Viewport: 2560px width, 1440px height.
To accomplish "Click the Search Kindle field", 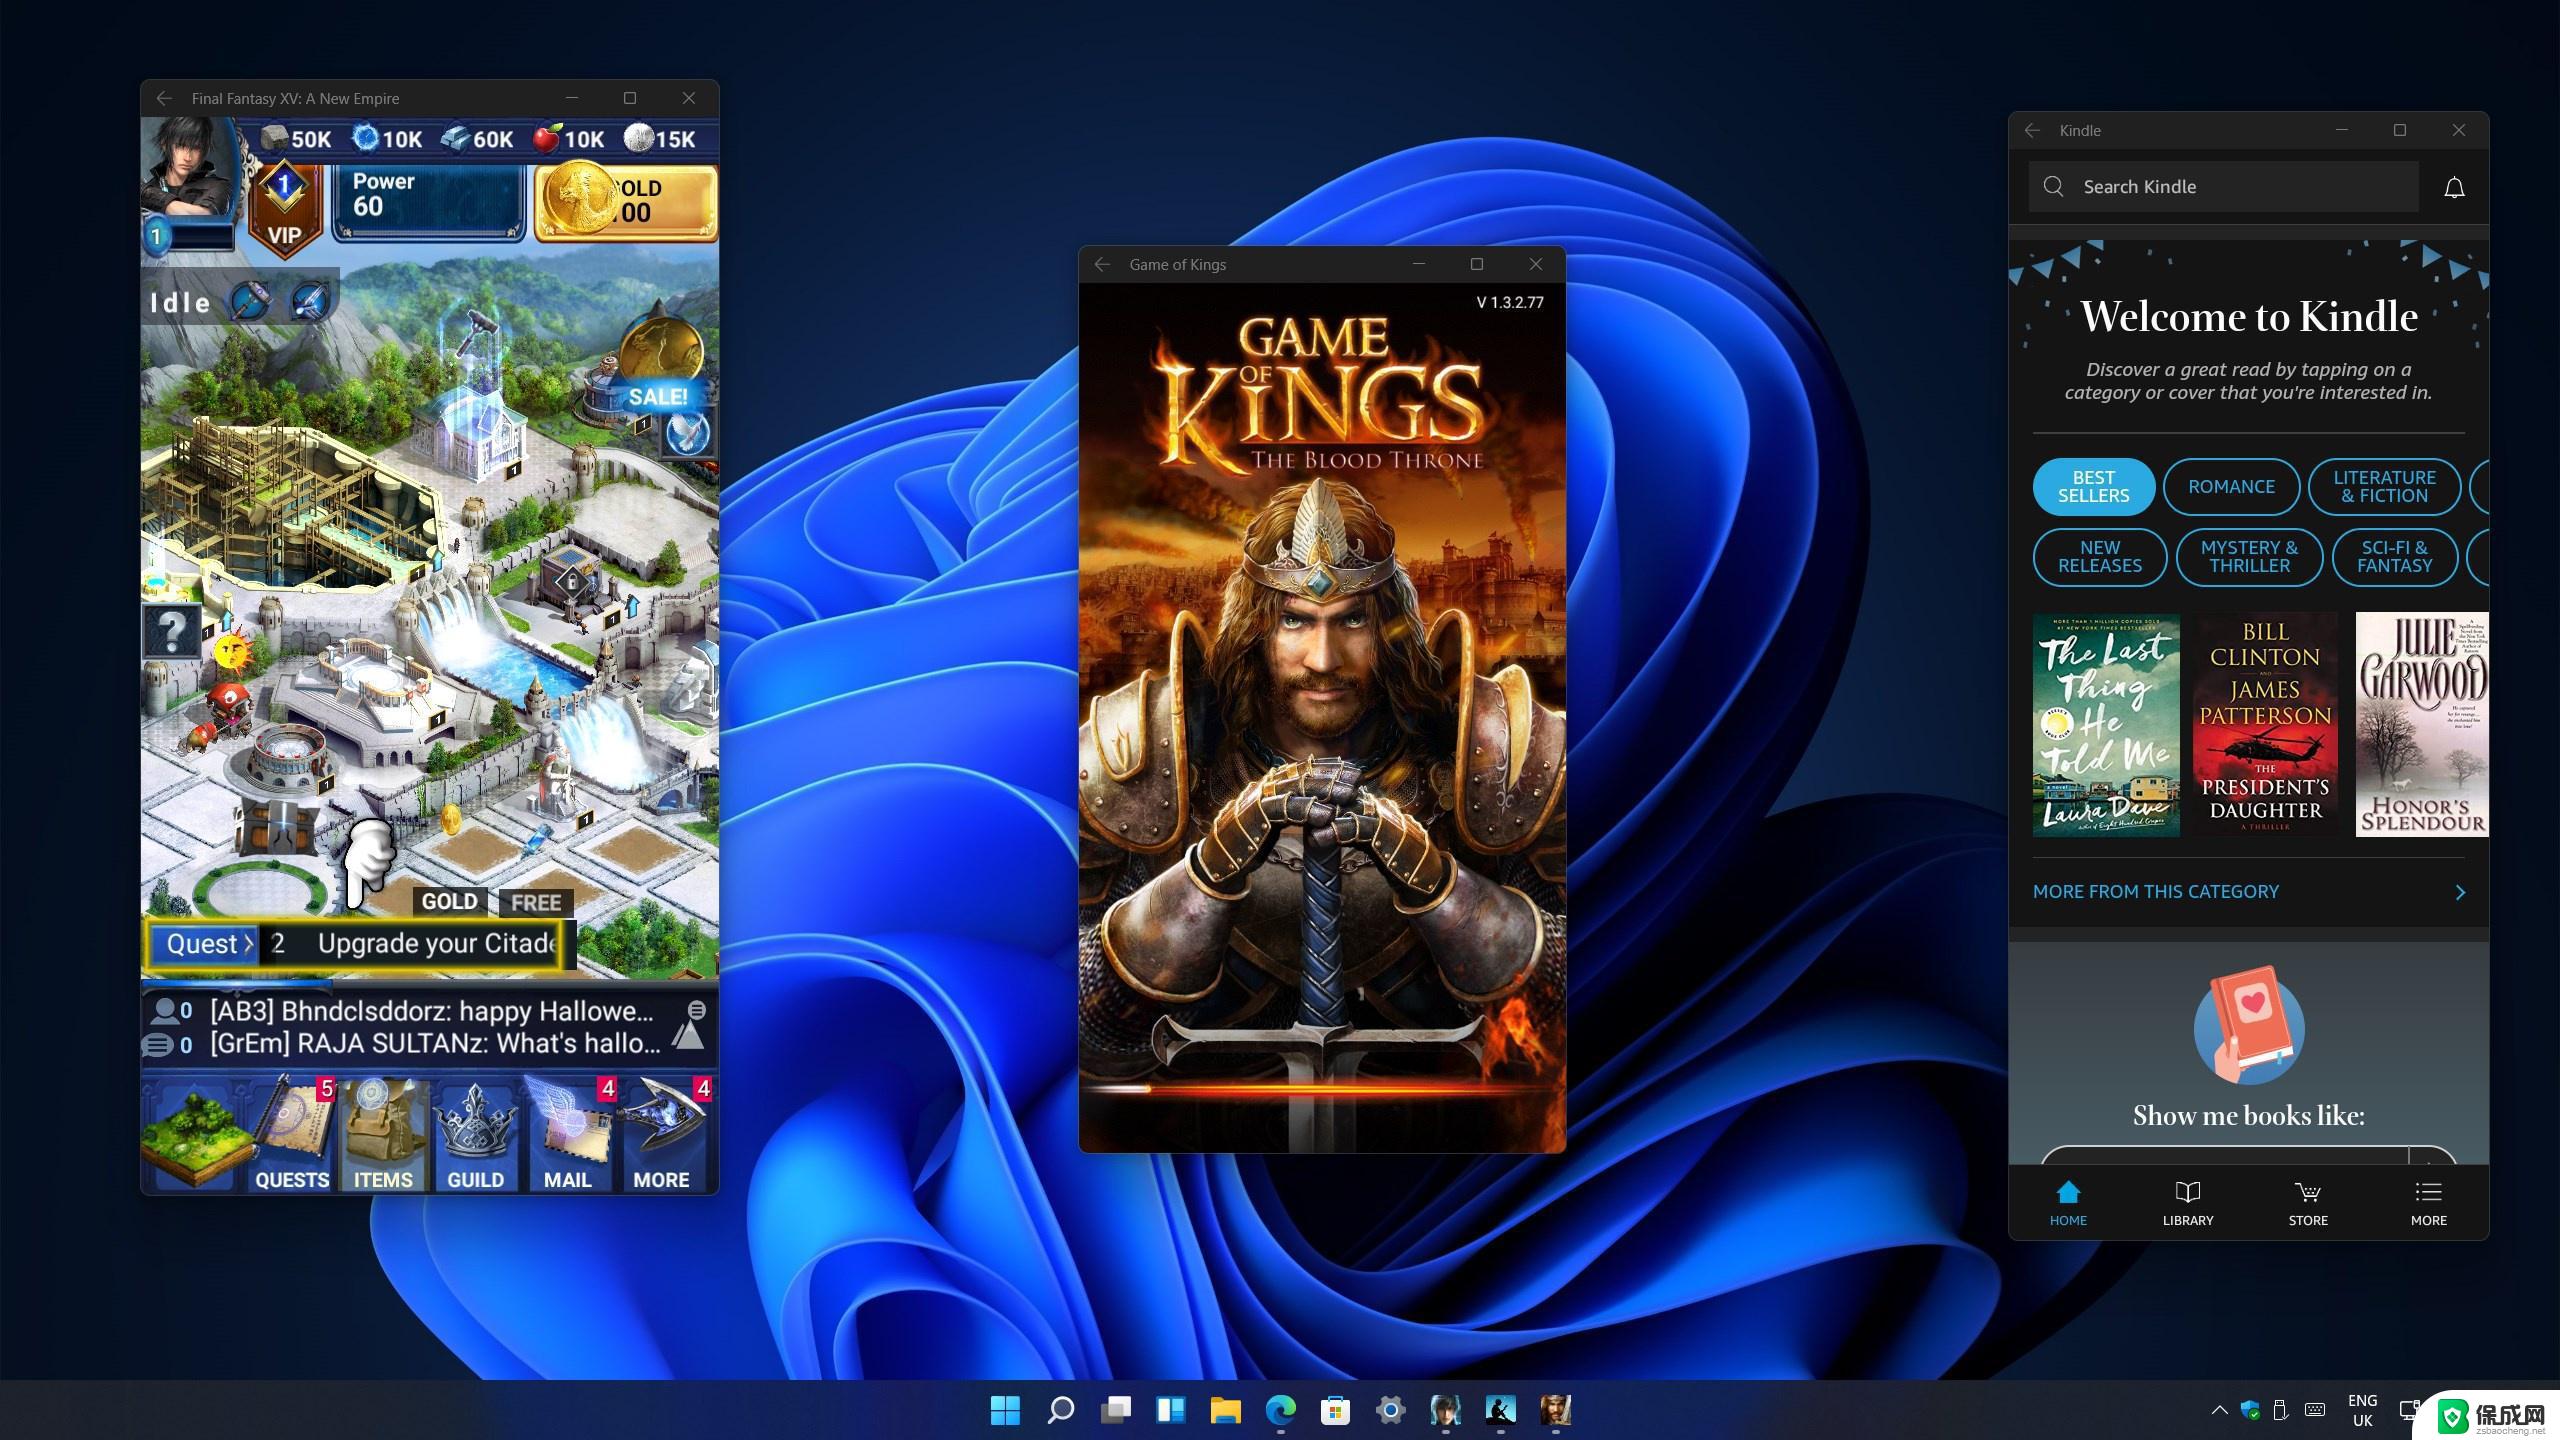I will [x=2223, y=187].
